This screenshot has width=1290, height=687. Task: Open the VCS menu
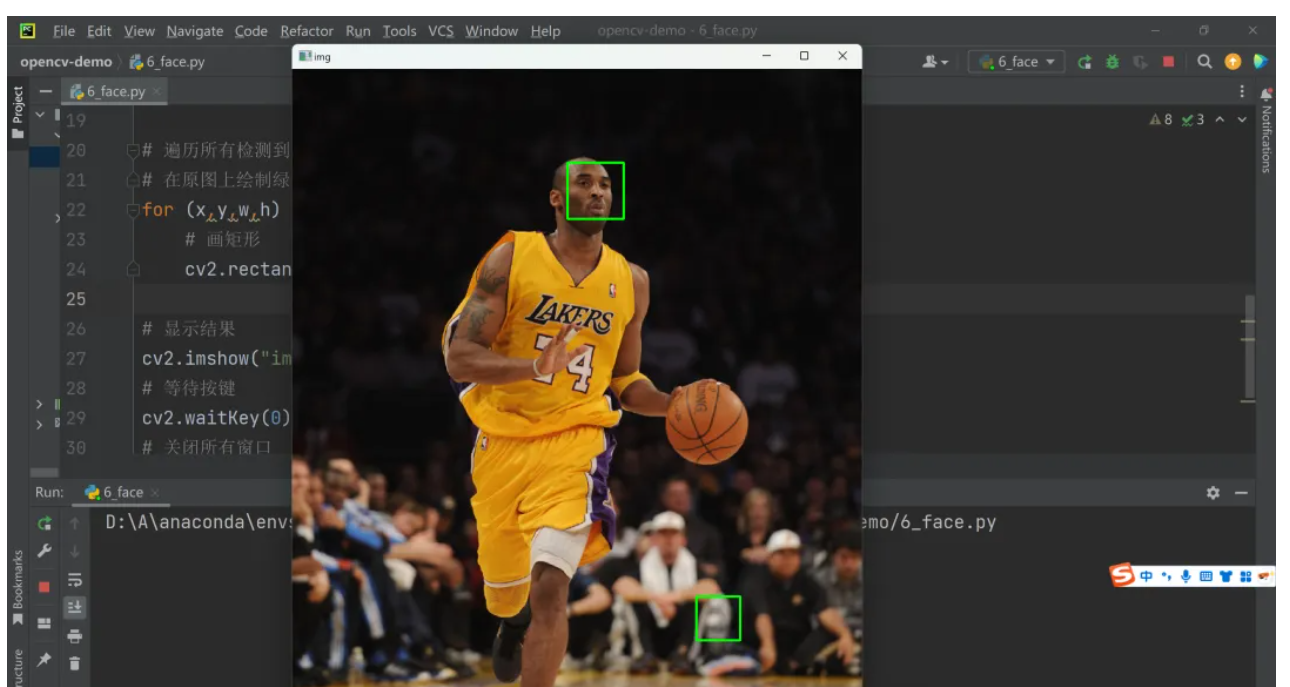pyautogui.click(x=441, y=31)
